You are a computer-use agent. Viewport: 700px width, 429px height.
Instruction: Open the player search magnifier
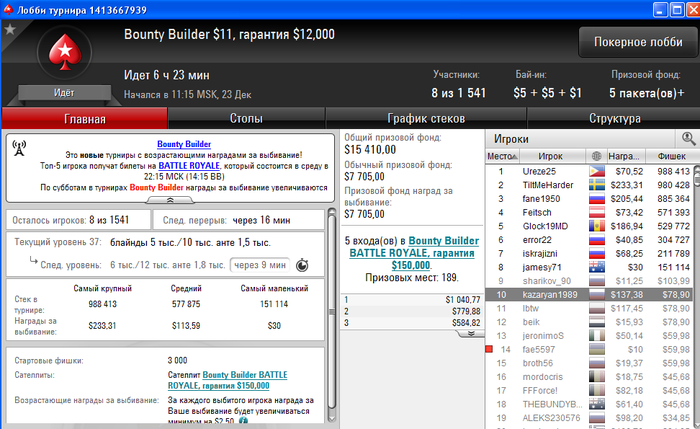688,139
